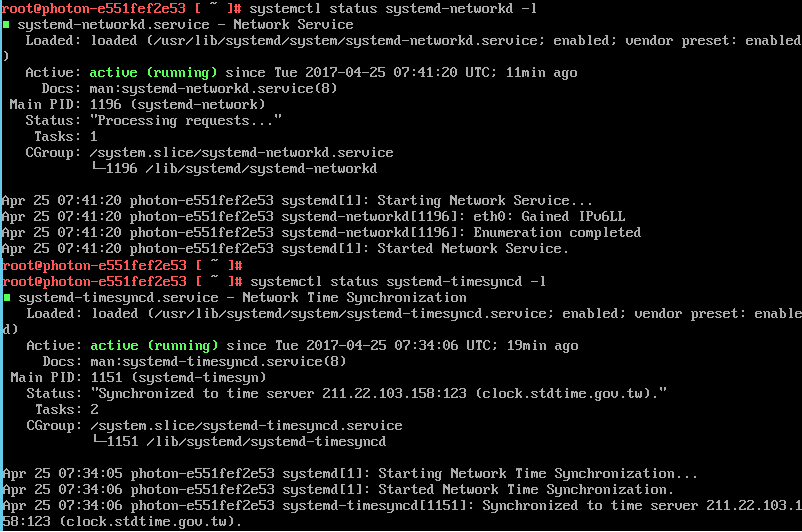Click the CGroup tree branch before 1151
The height and width of the screenshot is (532, 802).
point(98,440)
